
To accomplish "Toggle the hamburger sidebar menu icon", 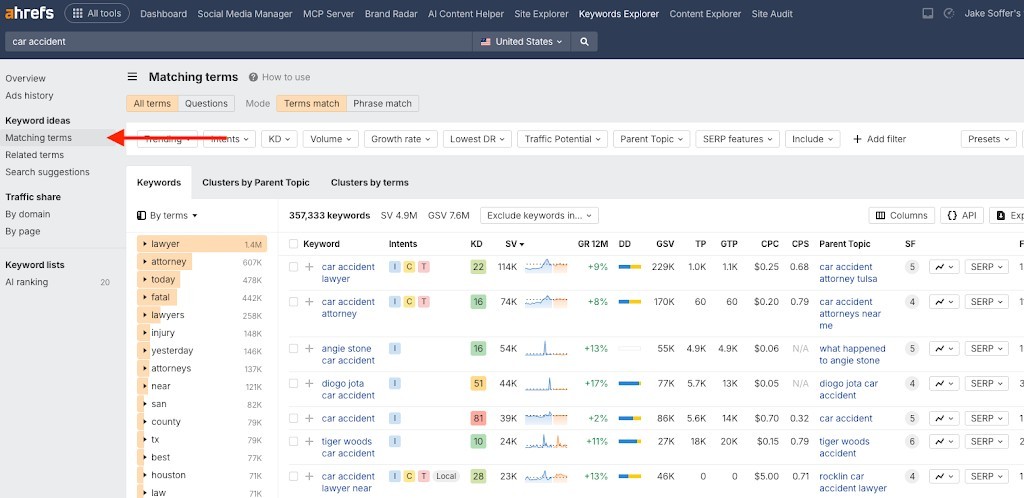I will (132, 77).
